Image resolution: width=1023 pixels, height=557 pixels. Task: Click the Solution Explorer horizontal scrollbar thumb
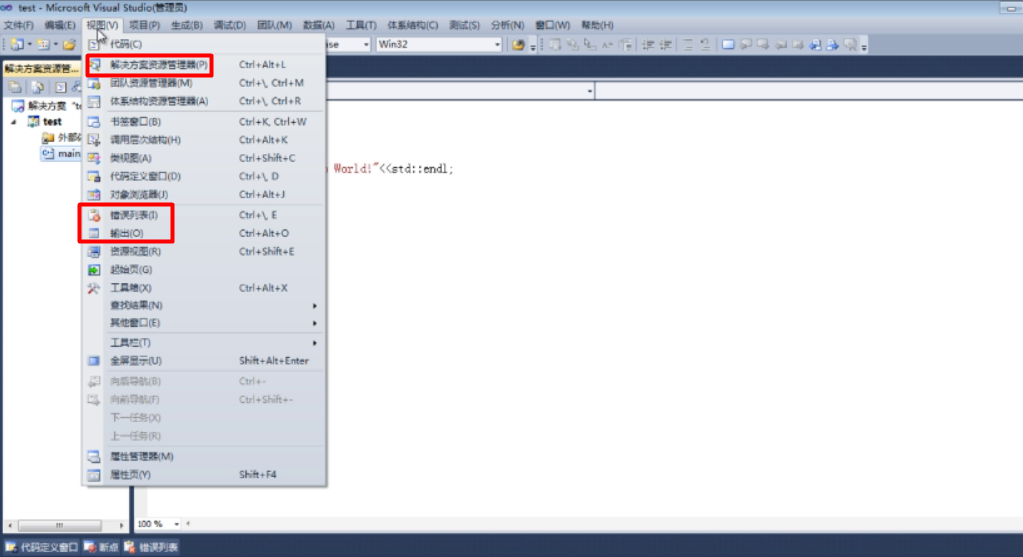(59, 525)
